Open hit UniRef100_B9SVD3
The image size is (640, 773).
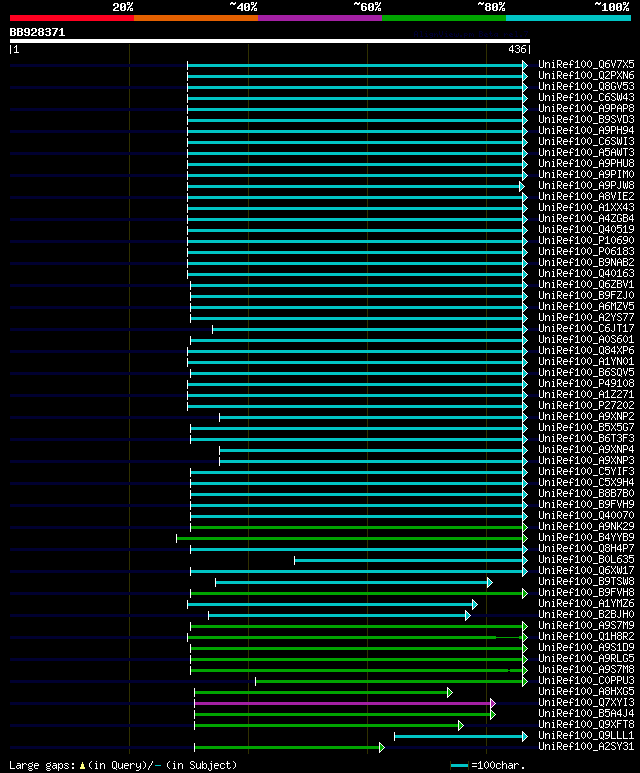pyautogui.click(x=586, y=120)
